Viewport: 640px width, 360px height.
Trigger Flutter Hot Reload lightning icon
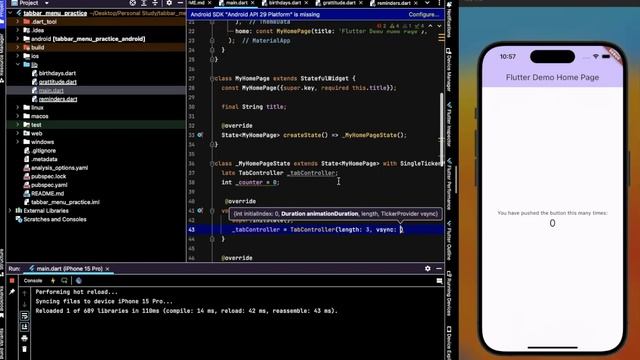click(53, 280)
